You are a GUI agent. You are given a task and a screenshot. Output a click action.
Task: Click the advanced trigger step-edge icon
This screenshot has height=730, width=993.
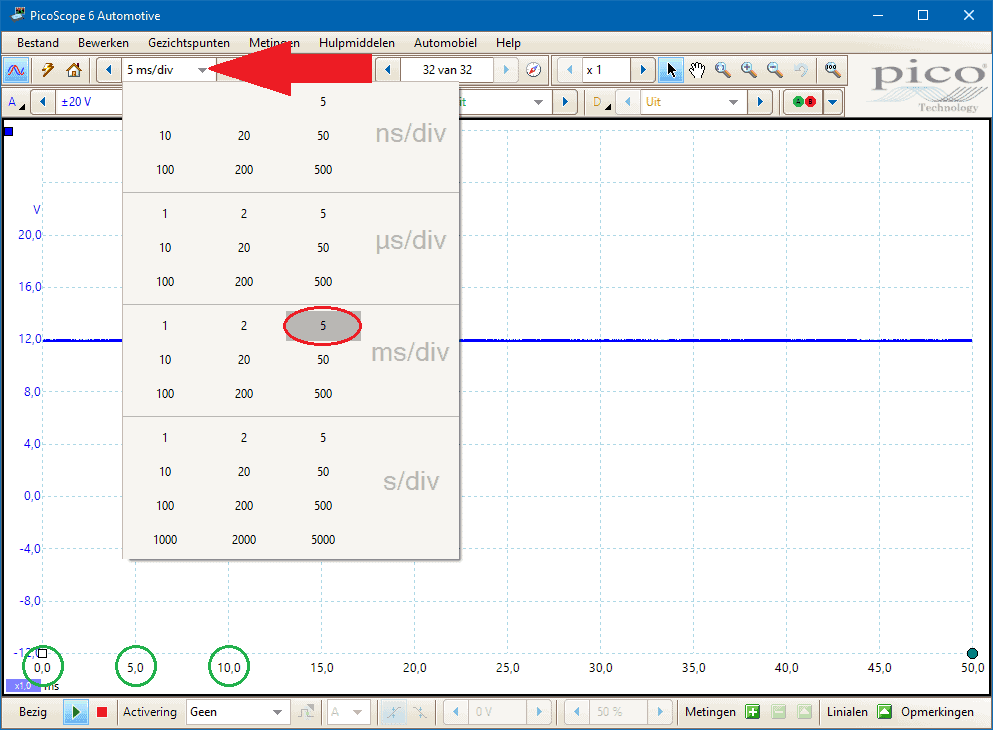[x=306, y=712]
